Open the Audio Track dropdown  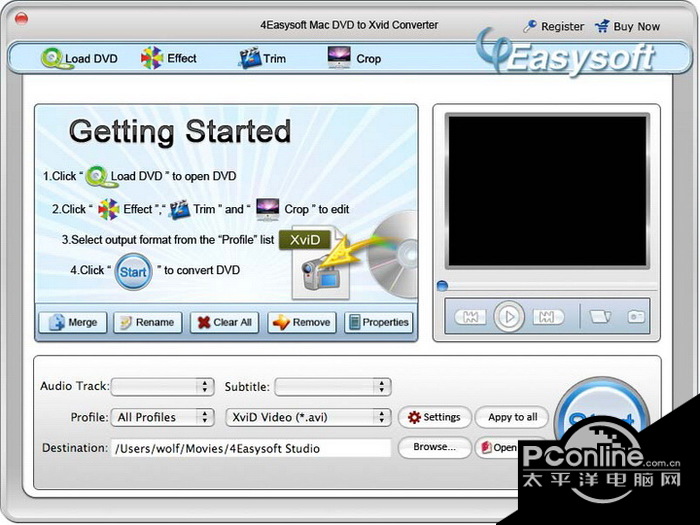pos(162,387)
